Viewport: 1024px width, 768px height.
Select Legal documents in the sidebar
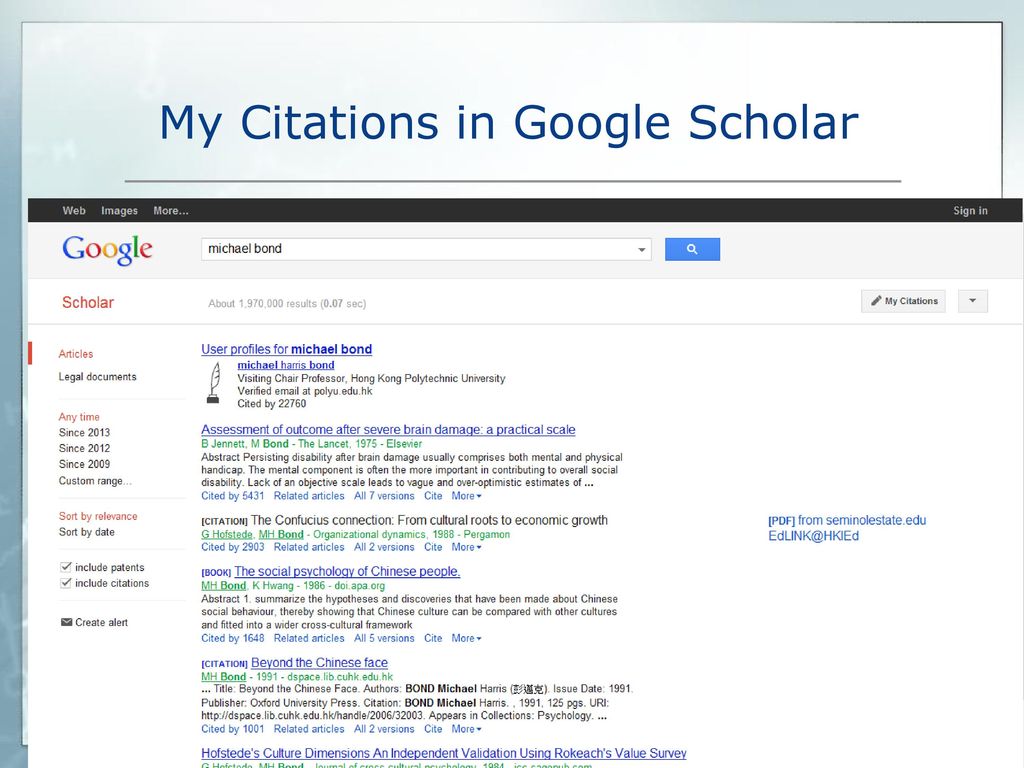click(97, 377)
